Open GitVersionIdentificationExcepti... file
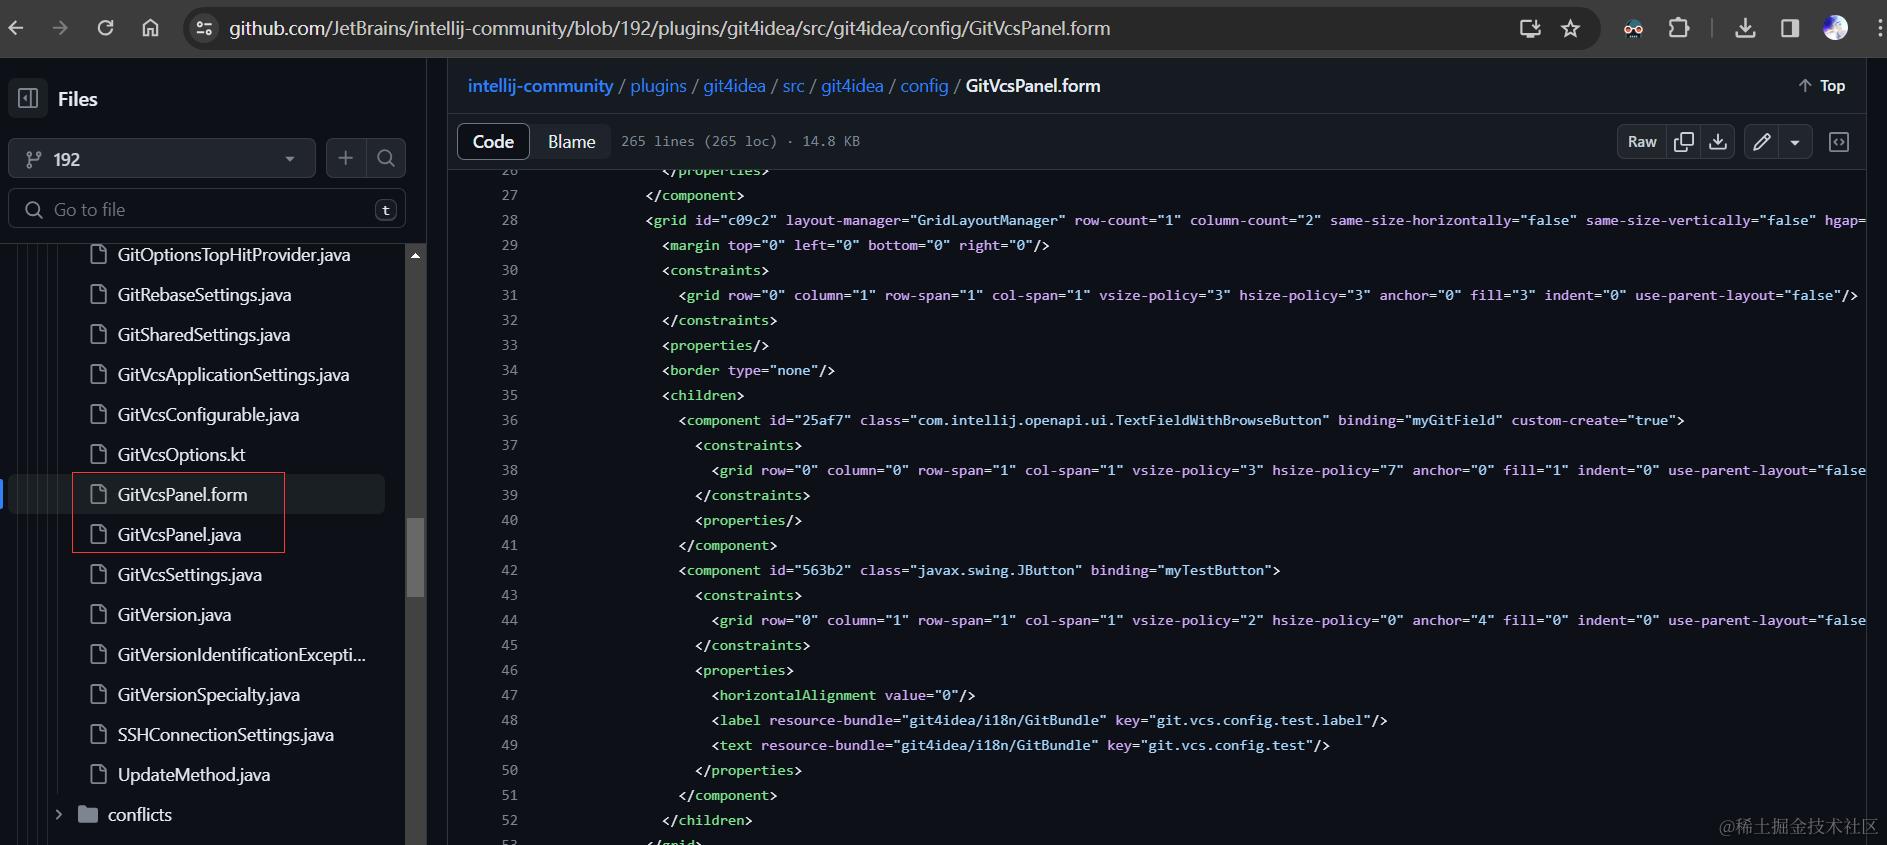The height and width of the screenshot is (845, 1887). coord(241,655)
